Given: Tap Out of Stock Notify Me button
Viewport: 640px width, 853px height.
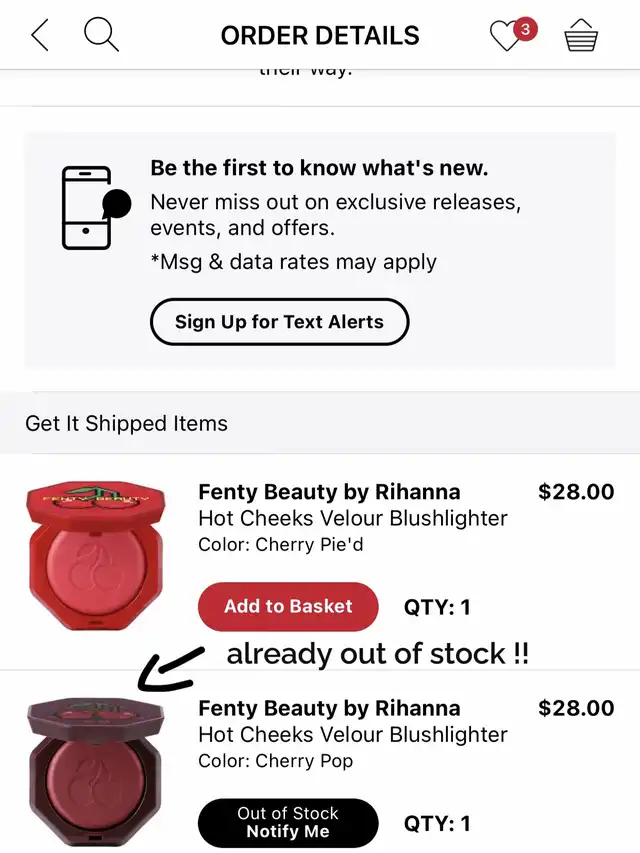Looking at the screenshot, I should [x=288, y=823].
